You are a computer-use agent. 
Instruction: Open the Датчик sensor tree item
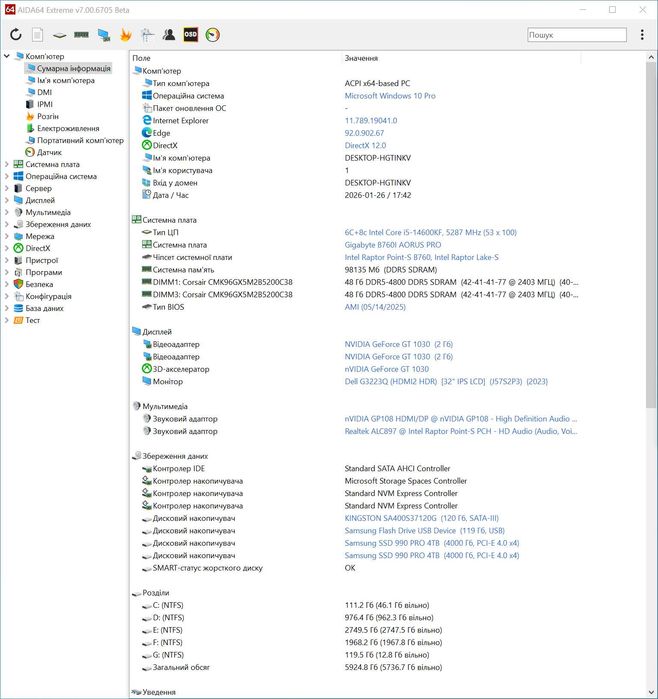point(44,152)
